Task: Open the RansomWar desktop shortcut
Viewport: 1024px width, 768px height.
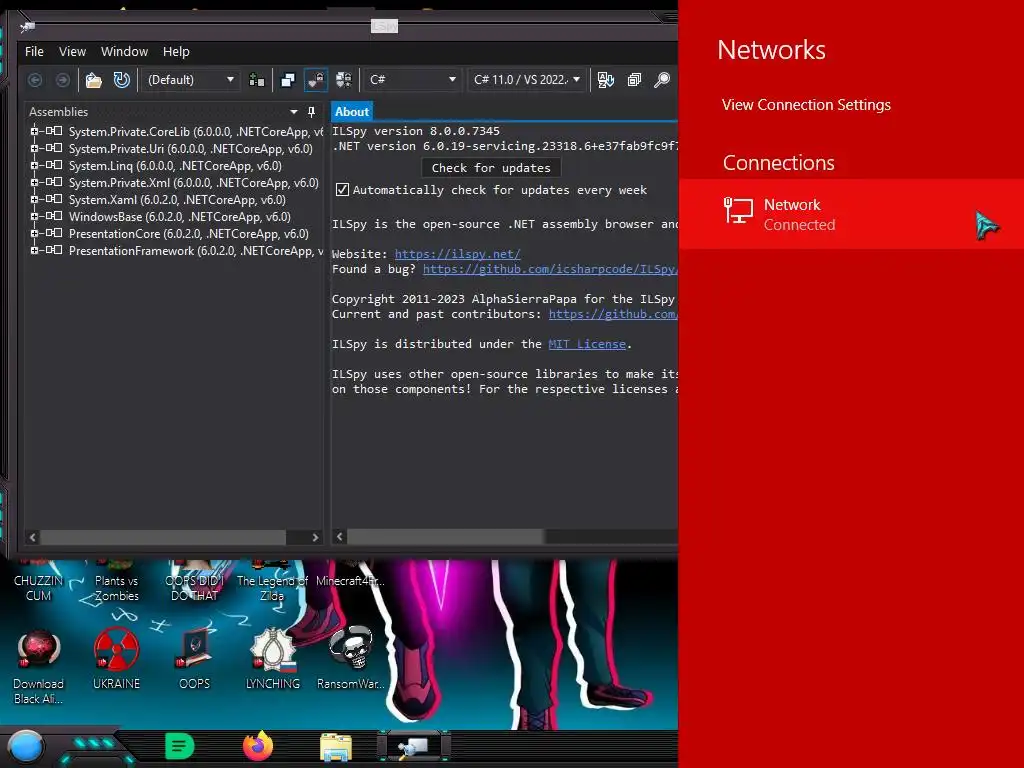Action: [351, 658]
